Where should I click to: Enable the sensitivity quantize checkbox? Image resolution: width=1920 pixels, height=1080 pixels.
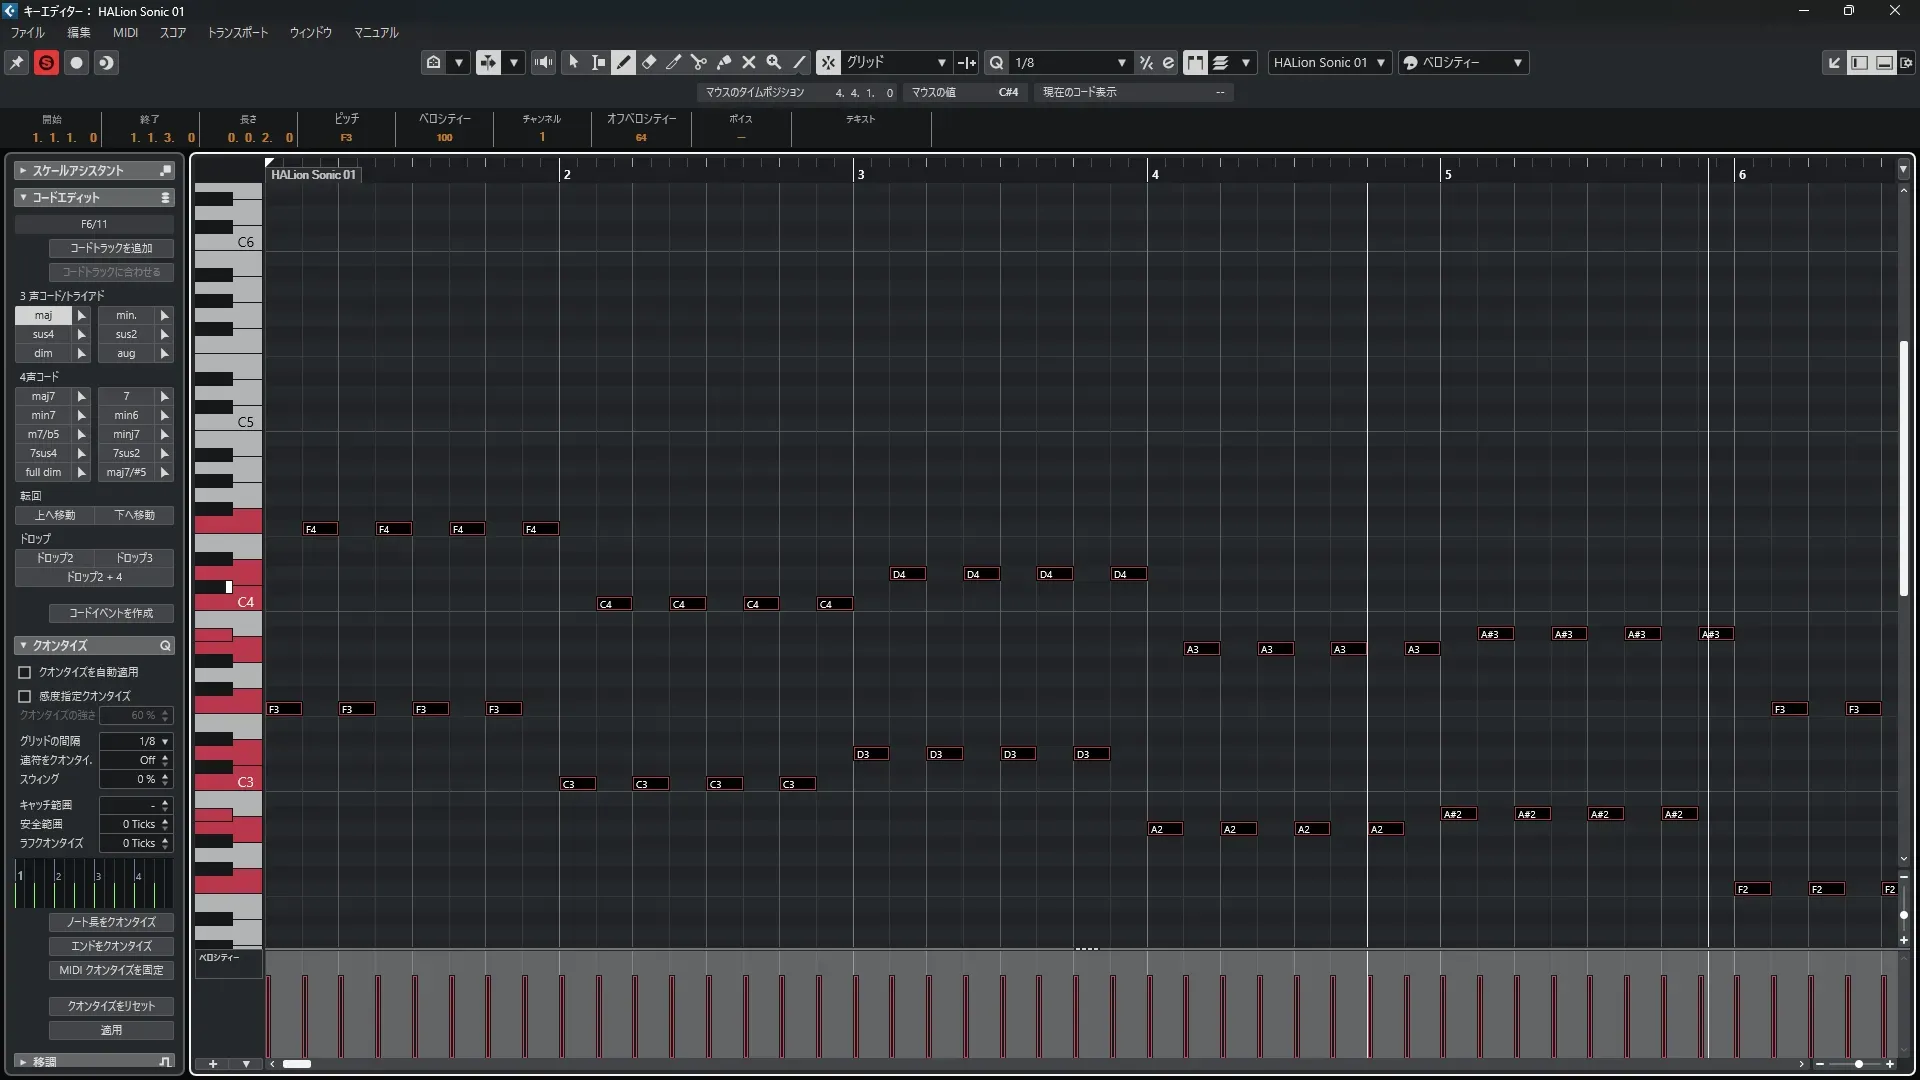(x=25, y=696)
